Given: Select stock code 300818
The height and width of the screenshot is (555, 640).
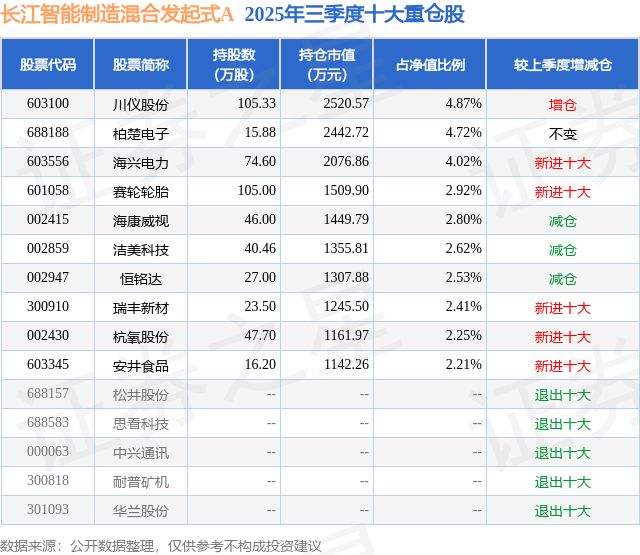Looking at the screenshot, I should click(x=48, y=480).
